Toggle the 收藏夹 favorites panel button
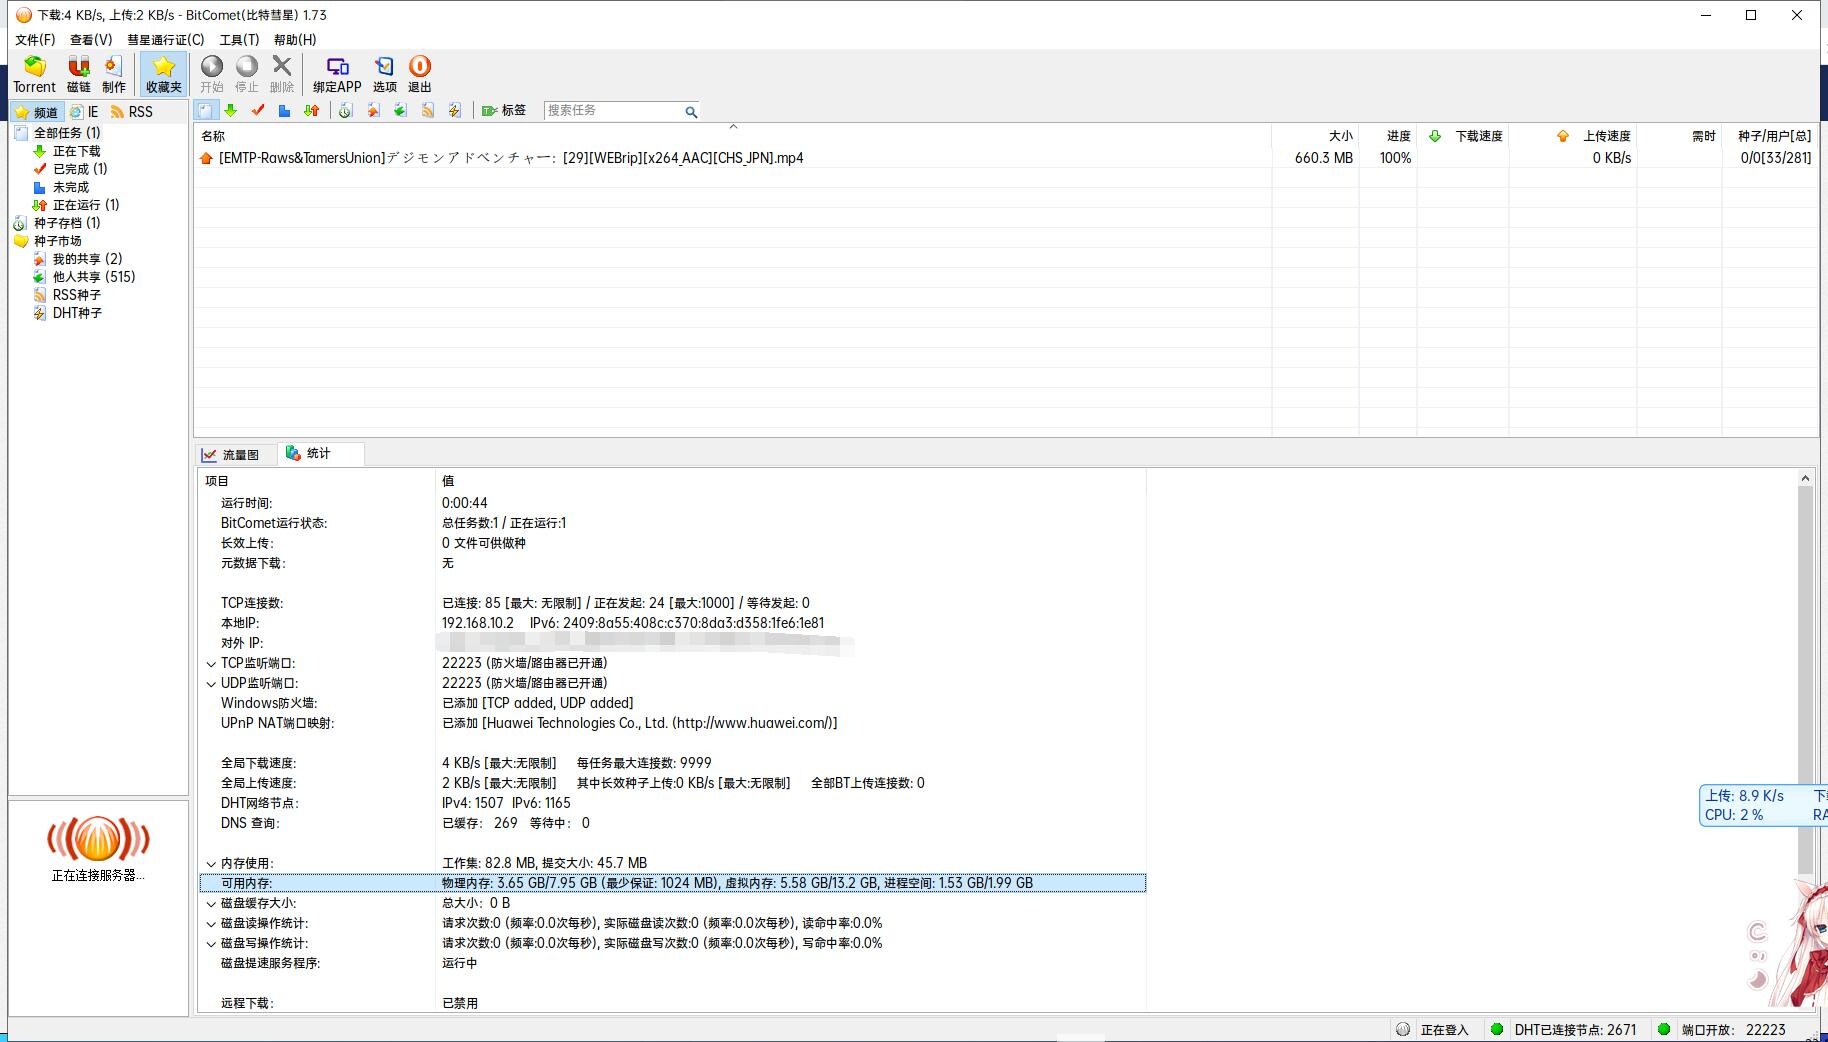This screenshot has width=1828, height=1042. point(164,73)
